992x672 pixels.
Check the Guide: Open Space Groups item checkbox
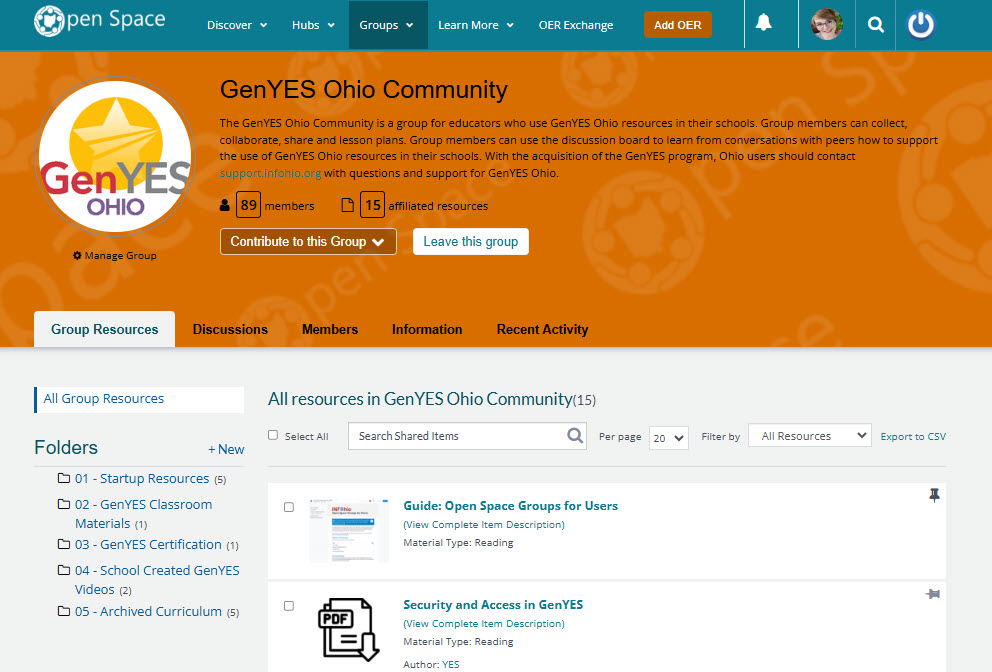coord(289,507)
